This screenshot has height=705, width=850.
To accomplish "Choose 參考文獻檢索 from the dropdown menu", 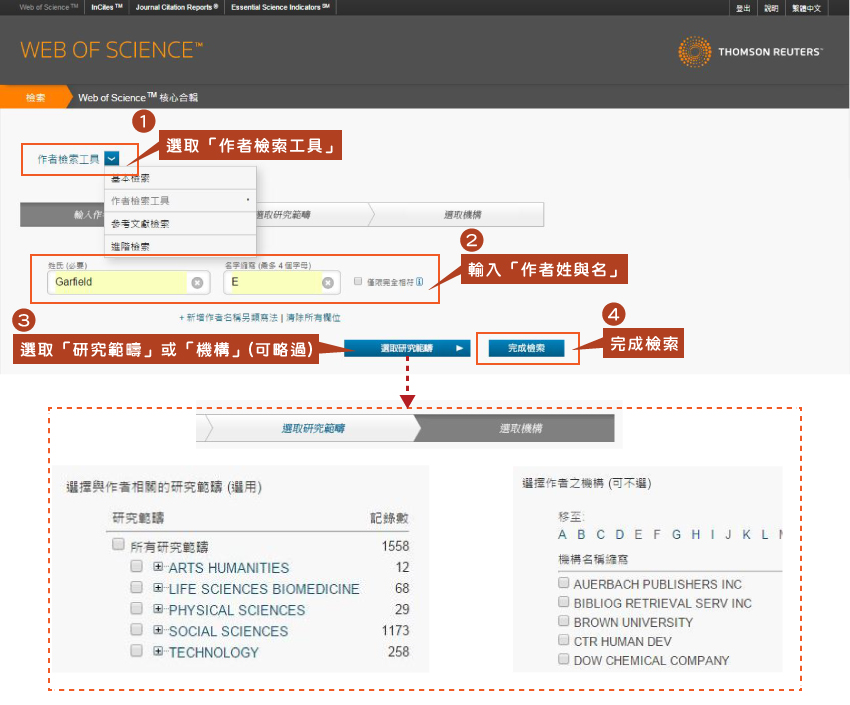I will coord(180,223).
